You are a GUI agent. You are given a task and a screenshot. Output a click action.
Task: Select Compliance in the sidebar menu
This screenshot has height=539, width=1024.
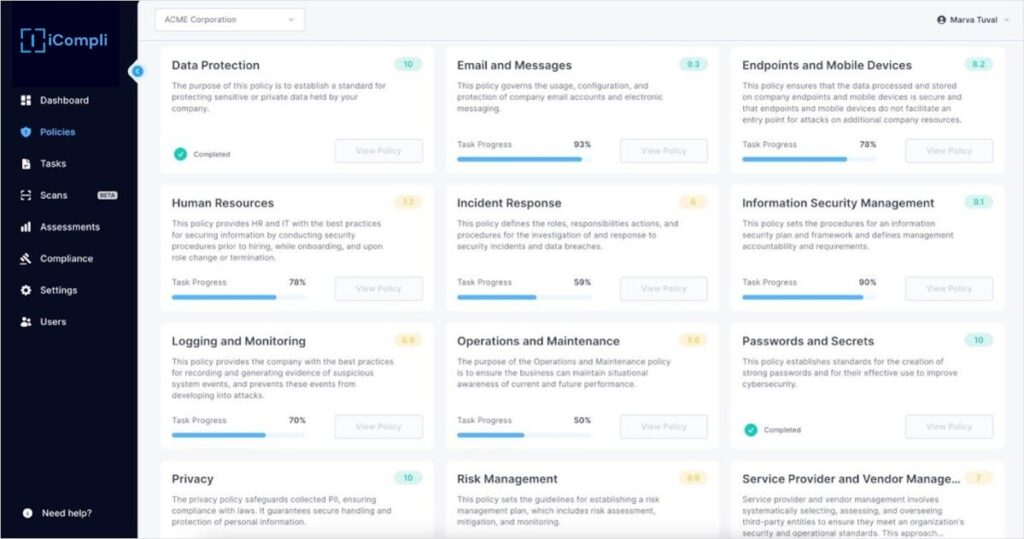click(x=66, y=259)
